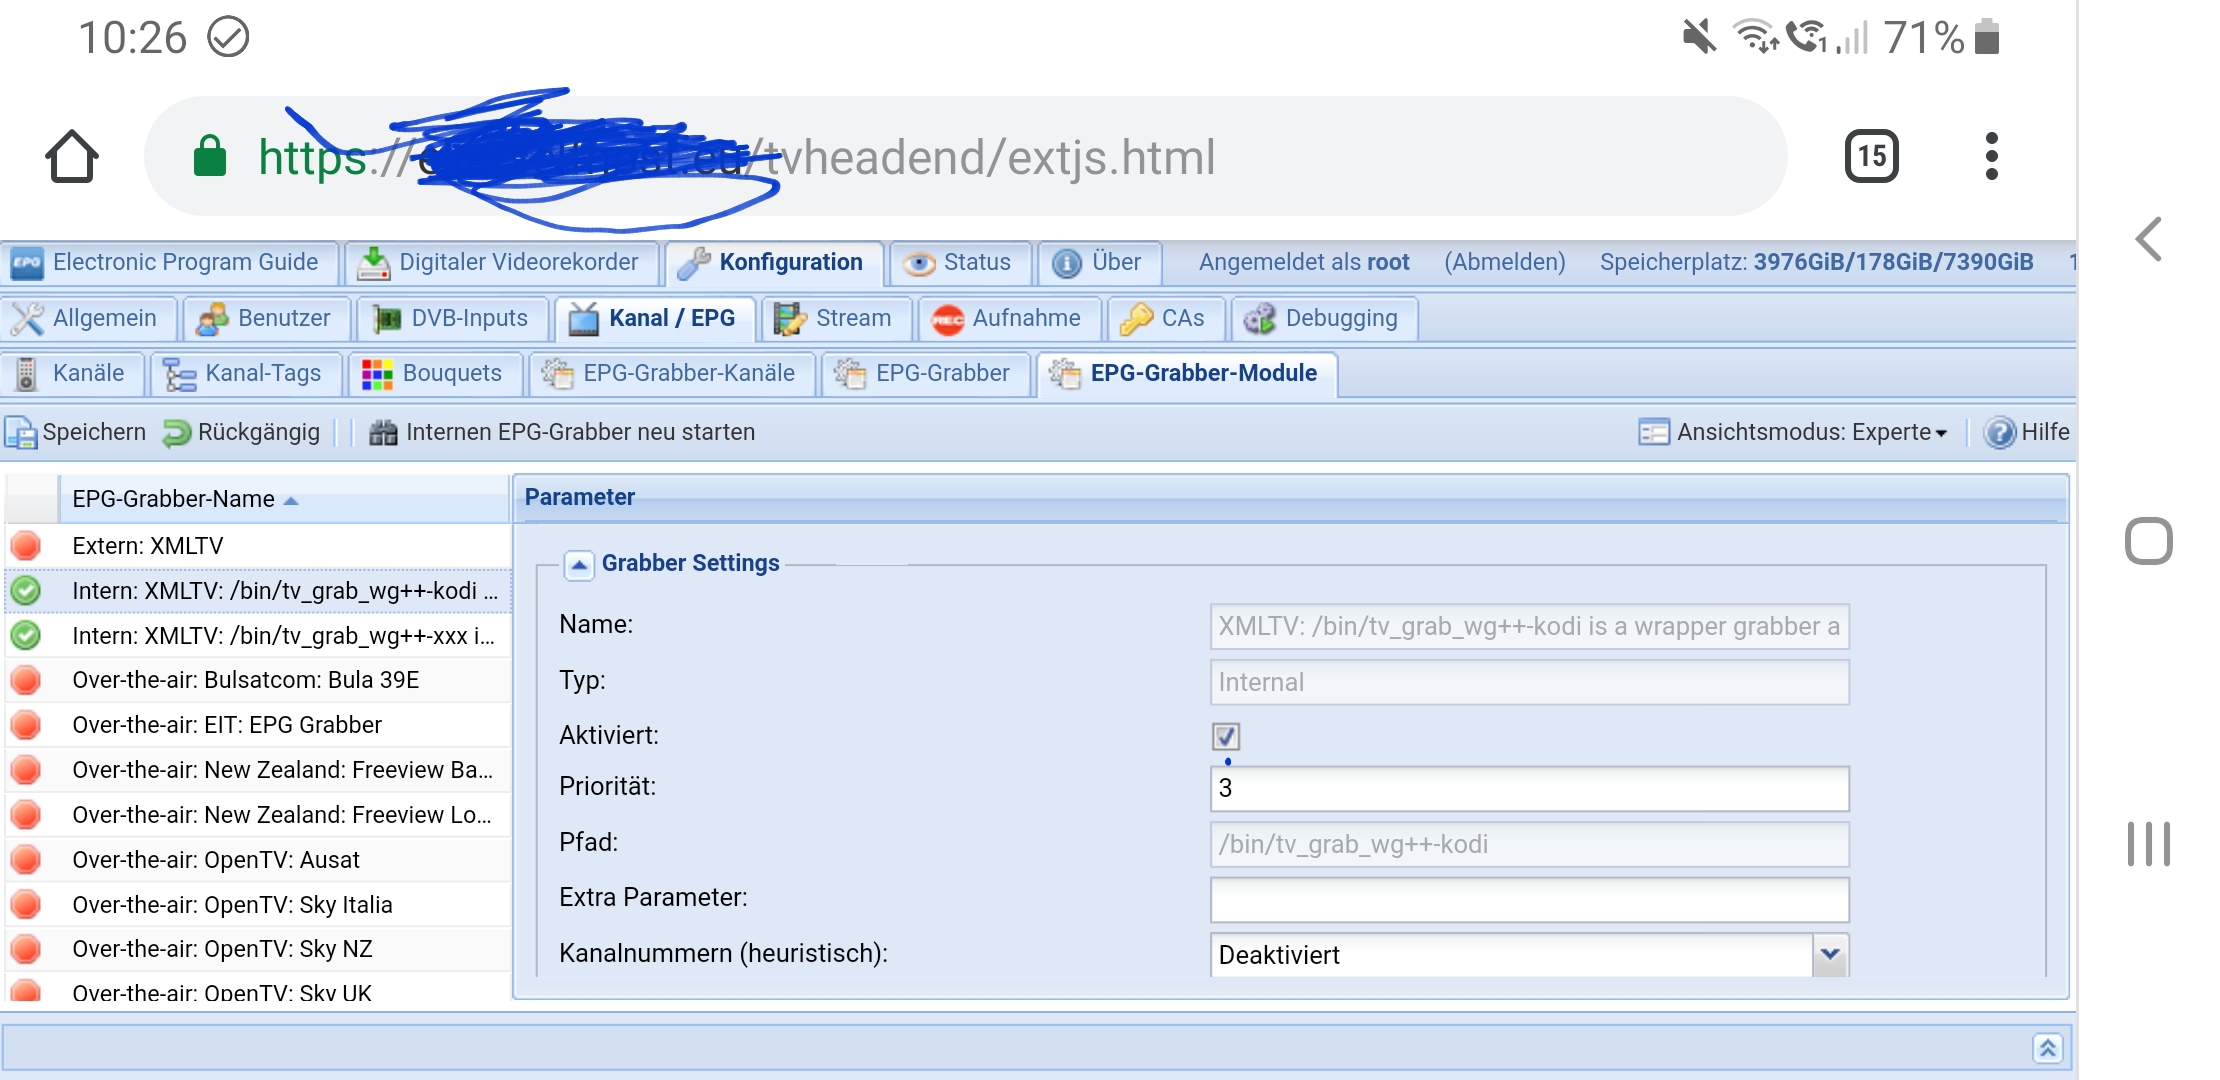Open the Bouquets sub-tab
Image resolution: width=2220 pixels, height=1080 pixels.
434,374
